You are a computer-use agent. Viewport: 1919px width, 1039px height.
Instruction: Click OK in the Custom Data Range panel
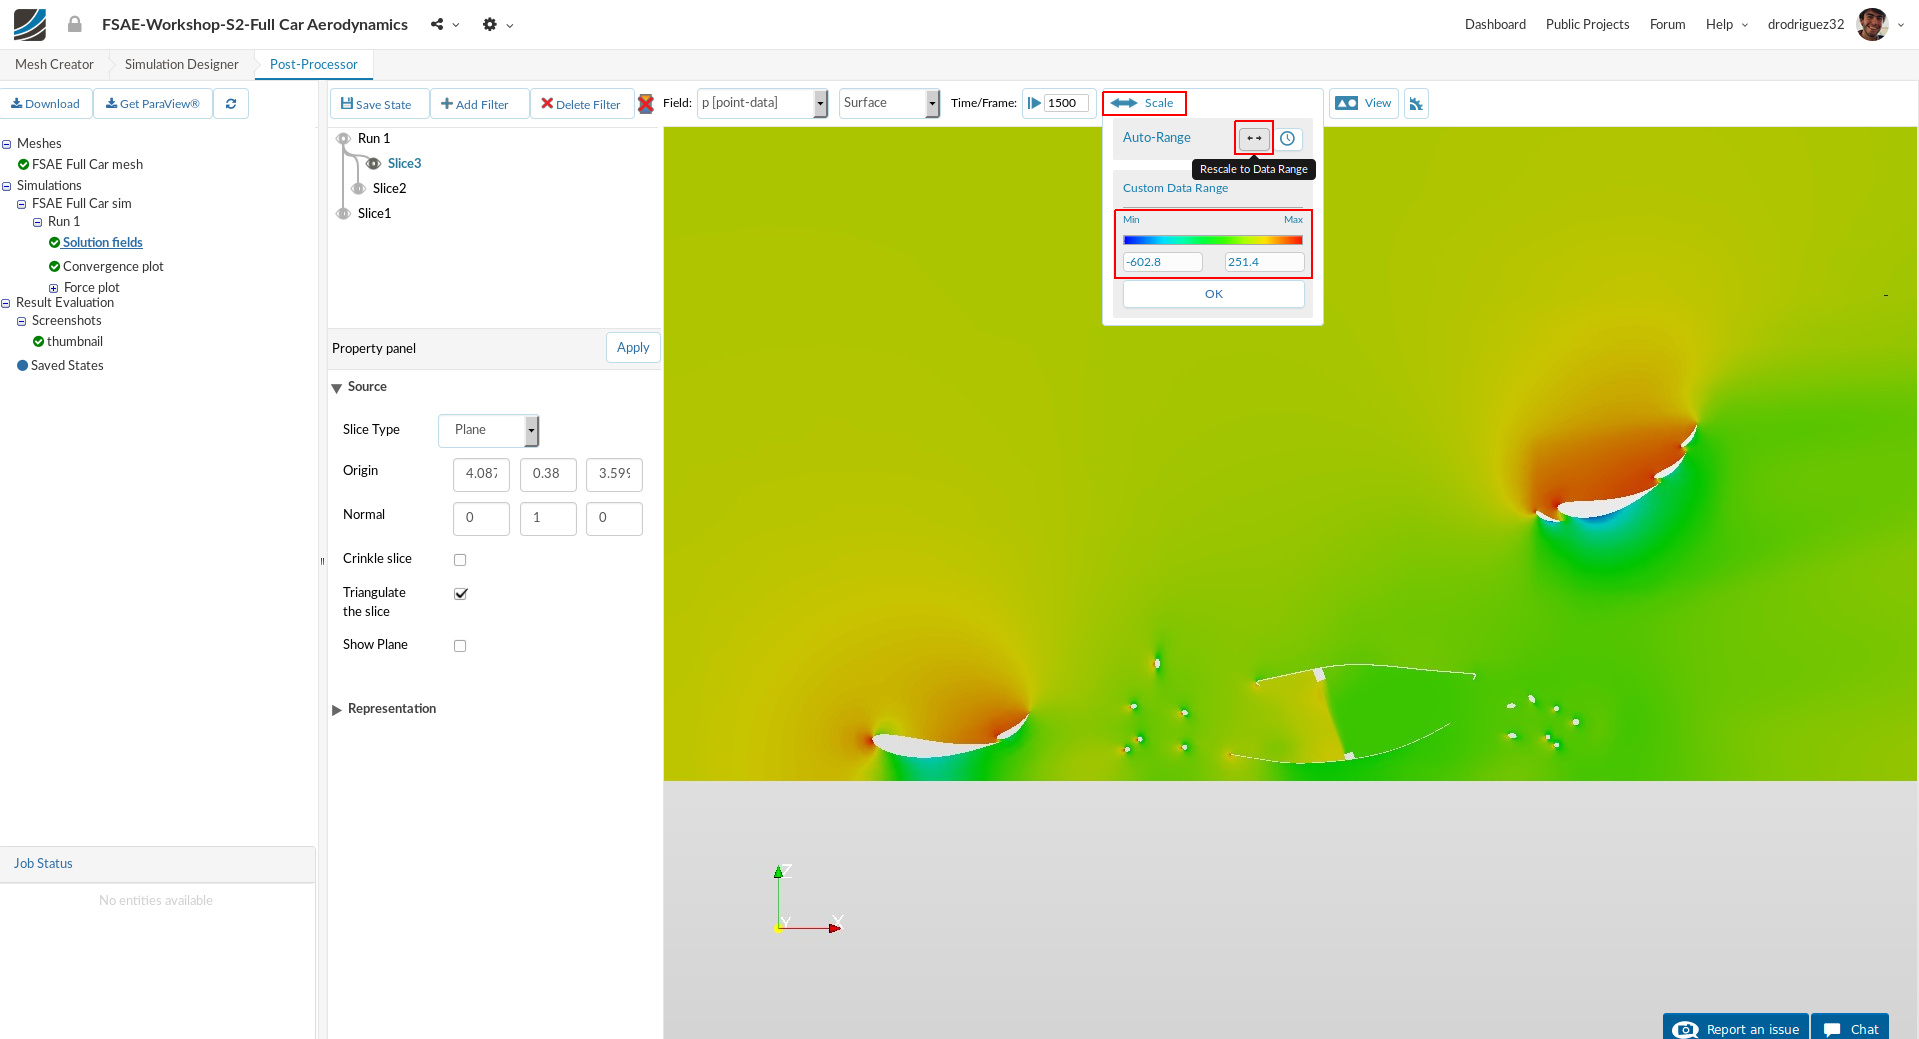1213,294
